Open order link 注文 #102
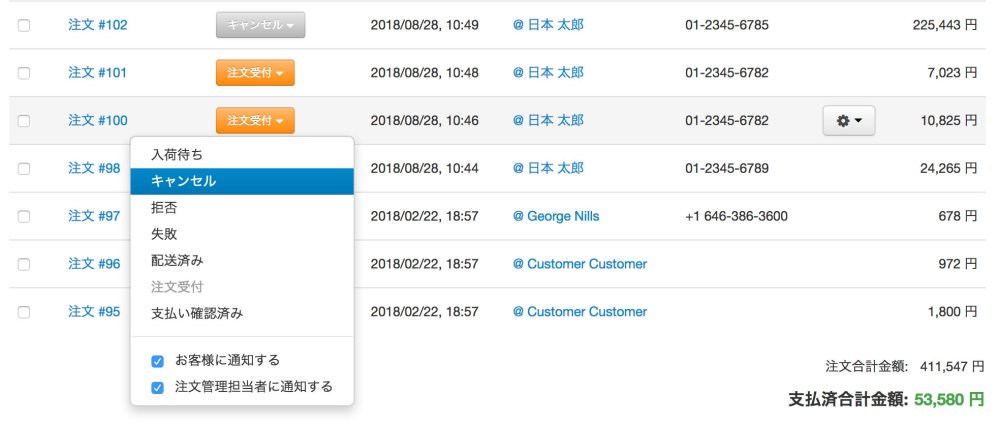1000x422 pixels. 98,25
